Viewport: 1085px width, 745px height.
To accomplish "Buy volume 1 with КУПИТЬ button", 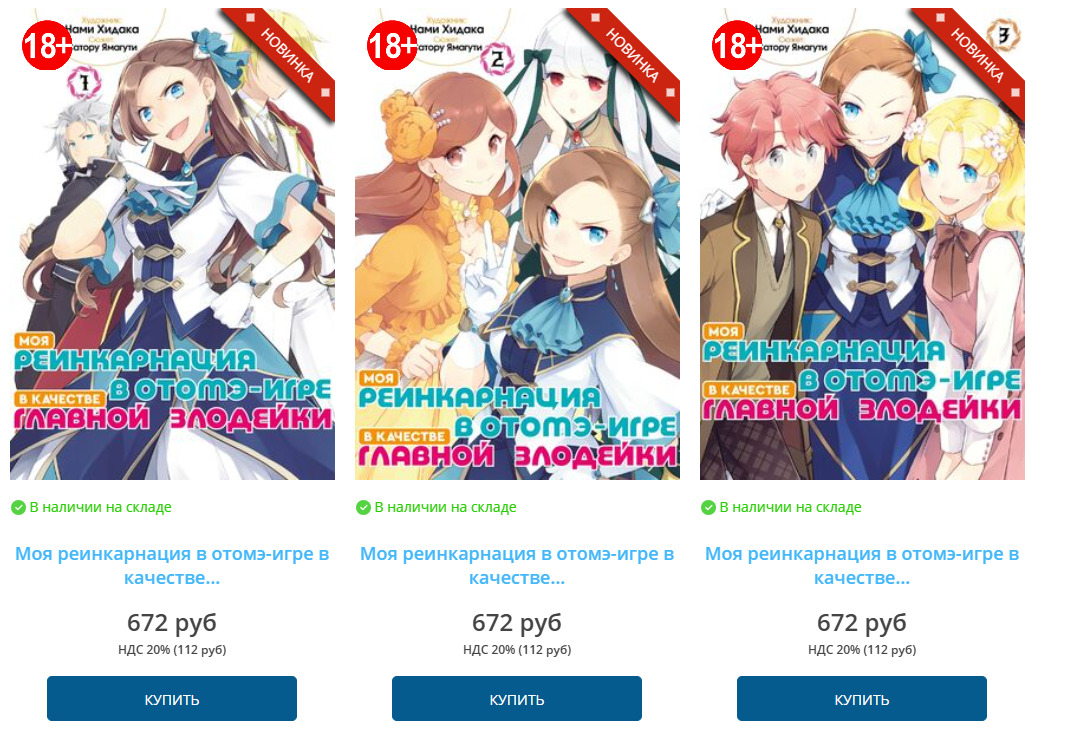I will click(172, 699).
